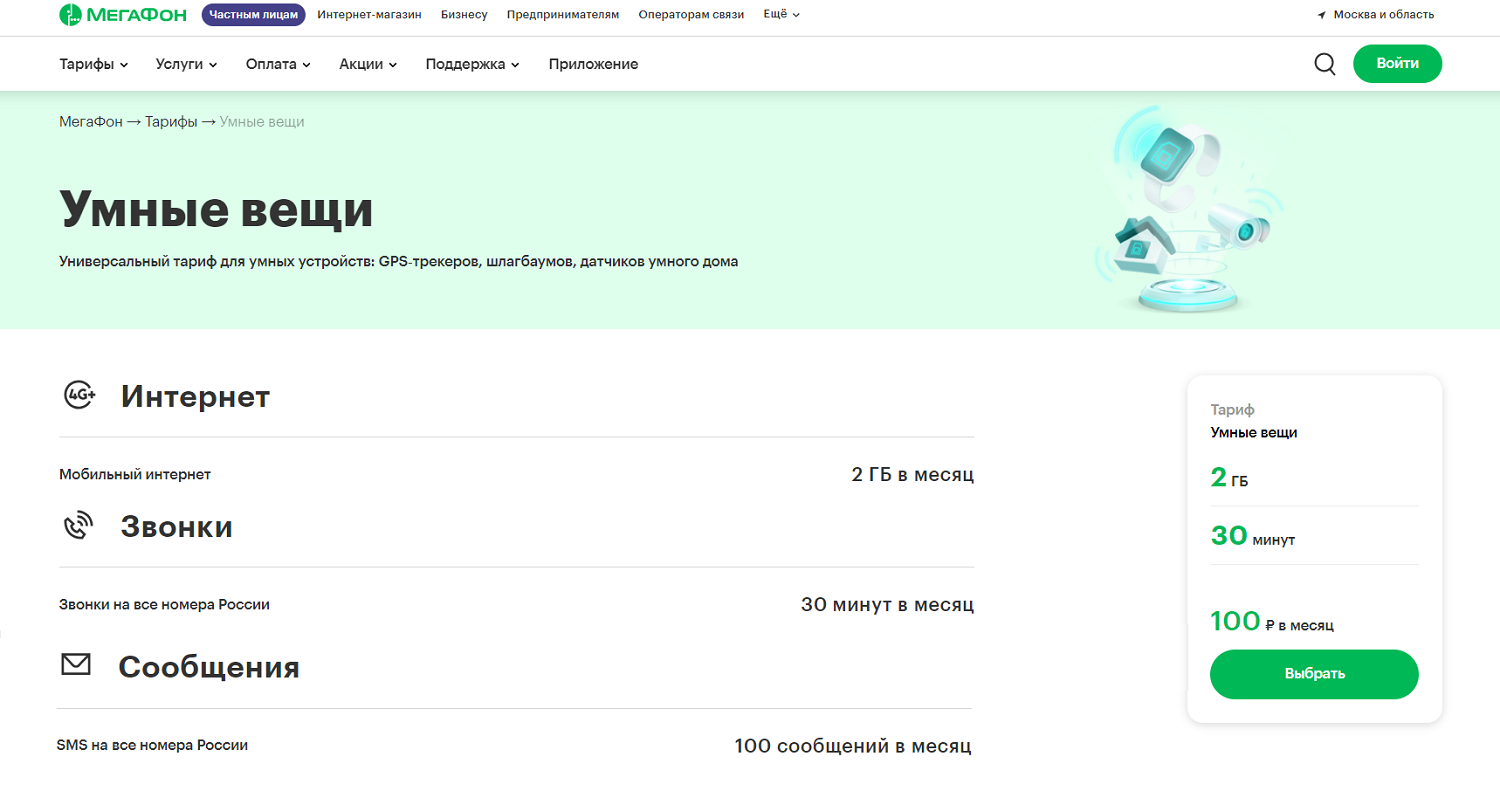The width and height of the screenshot is (1500, 791).
Task: Expand the Поддержка dropdown menu
Action: point(473,64)
